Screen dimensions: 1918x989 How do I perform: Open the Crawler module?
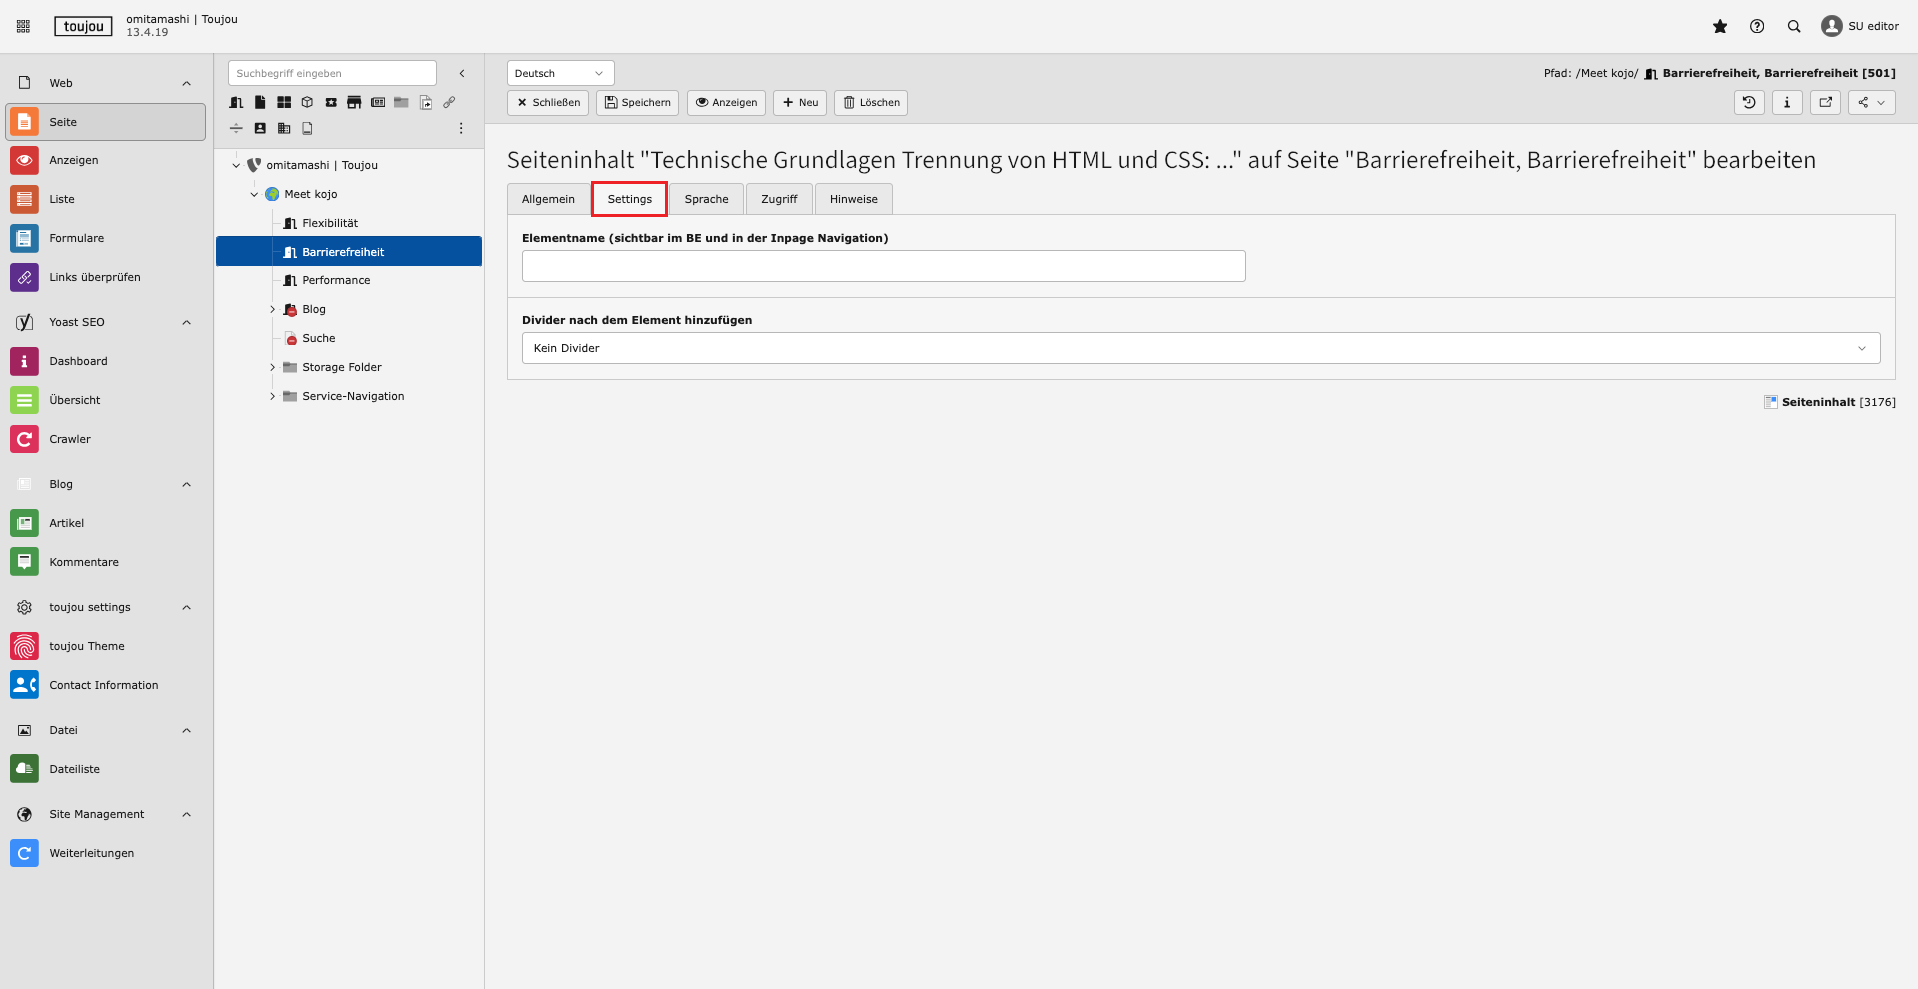point(70,439)
